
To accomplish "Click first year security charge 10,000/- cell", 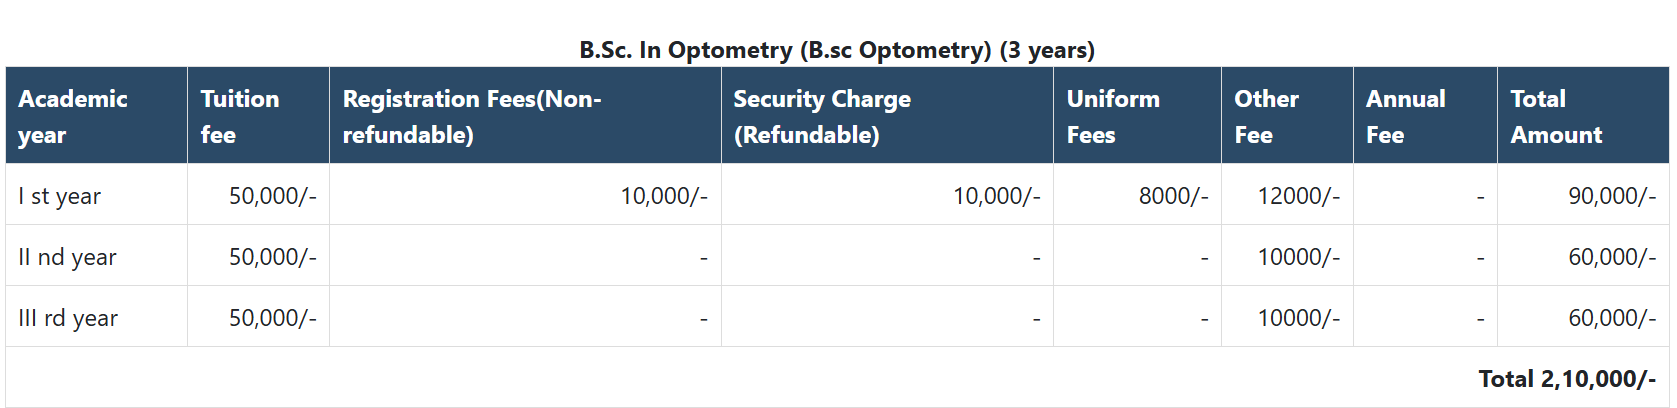I will (996, 196).
